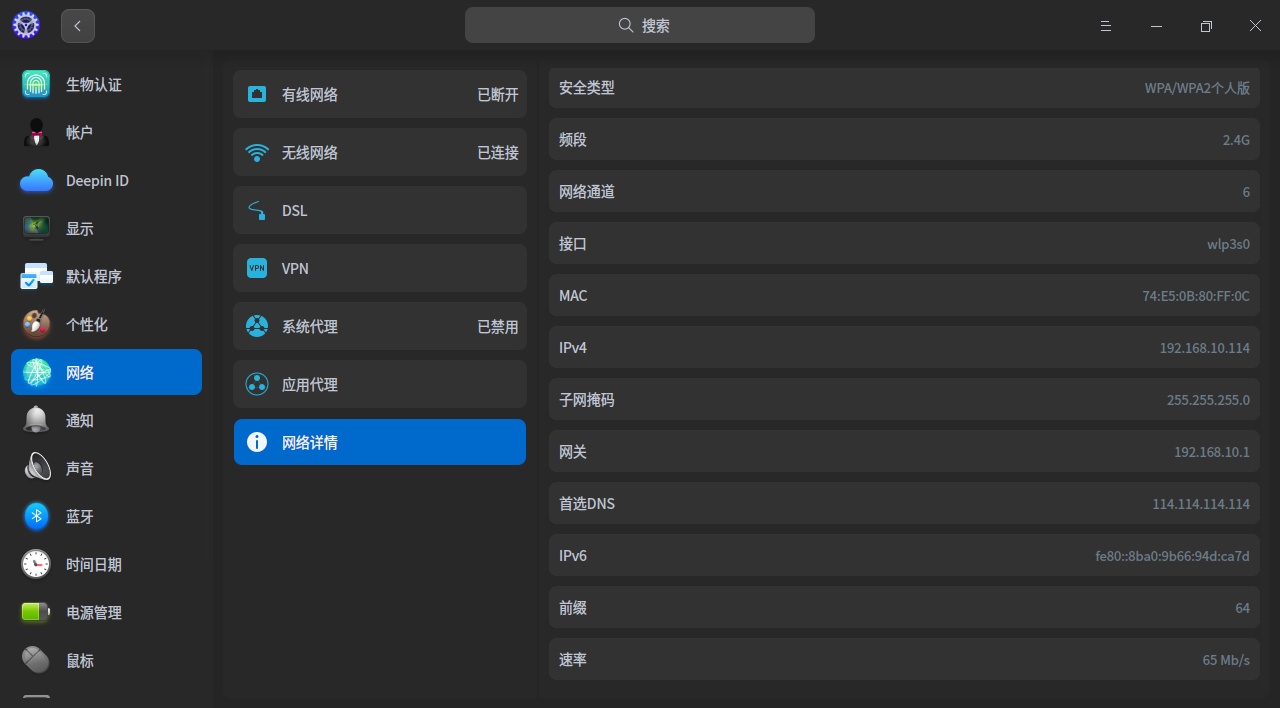Click the IPv4 address 192.168.10.114
The width and height of the screenshot is (1280, 708).
pyautogui.click(x=1205, y=348)
